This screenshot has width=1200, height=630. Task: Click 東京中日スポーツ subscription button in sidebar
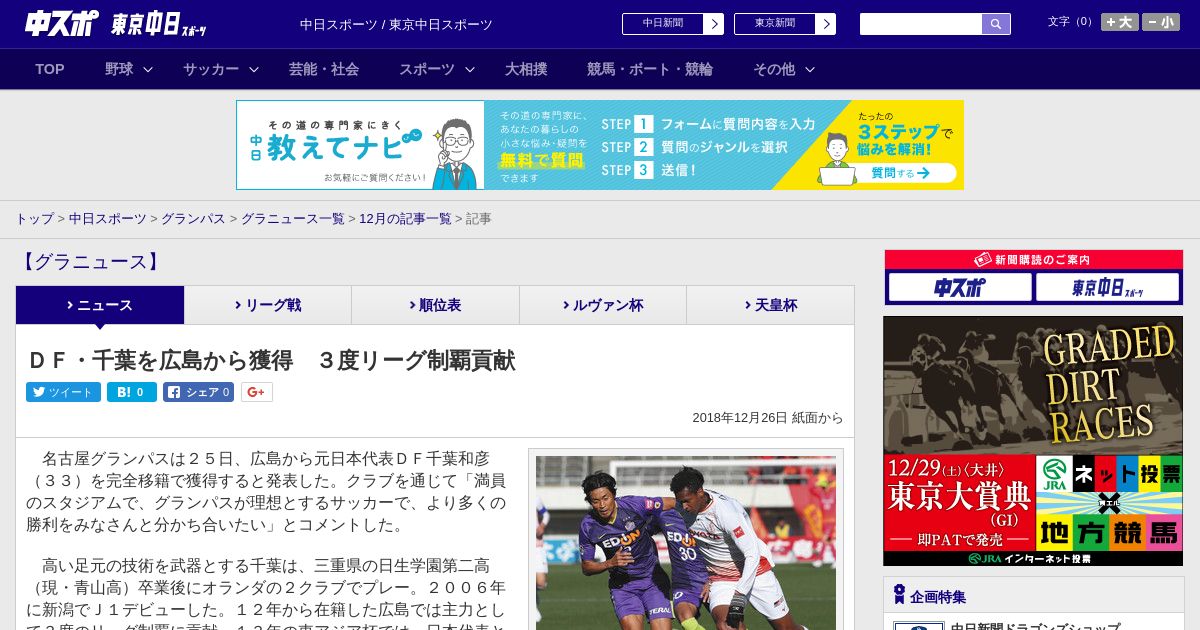pyautogui.click(x=1107, y=288)
